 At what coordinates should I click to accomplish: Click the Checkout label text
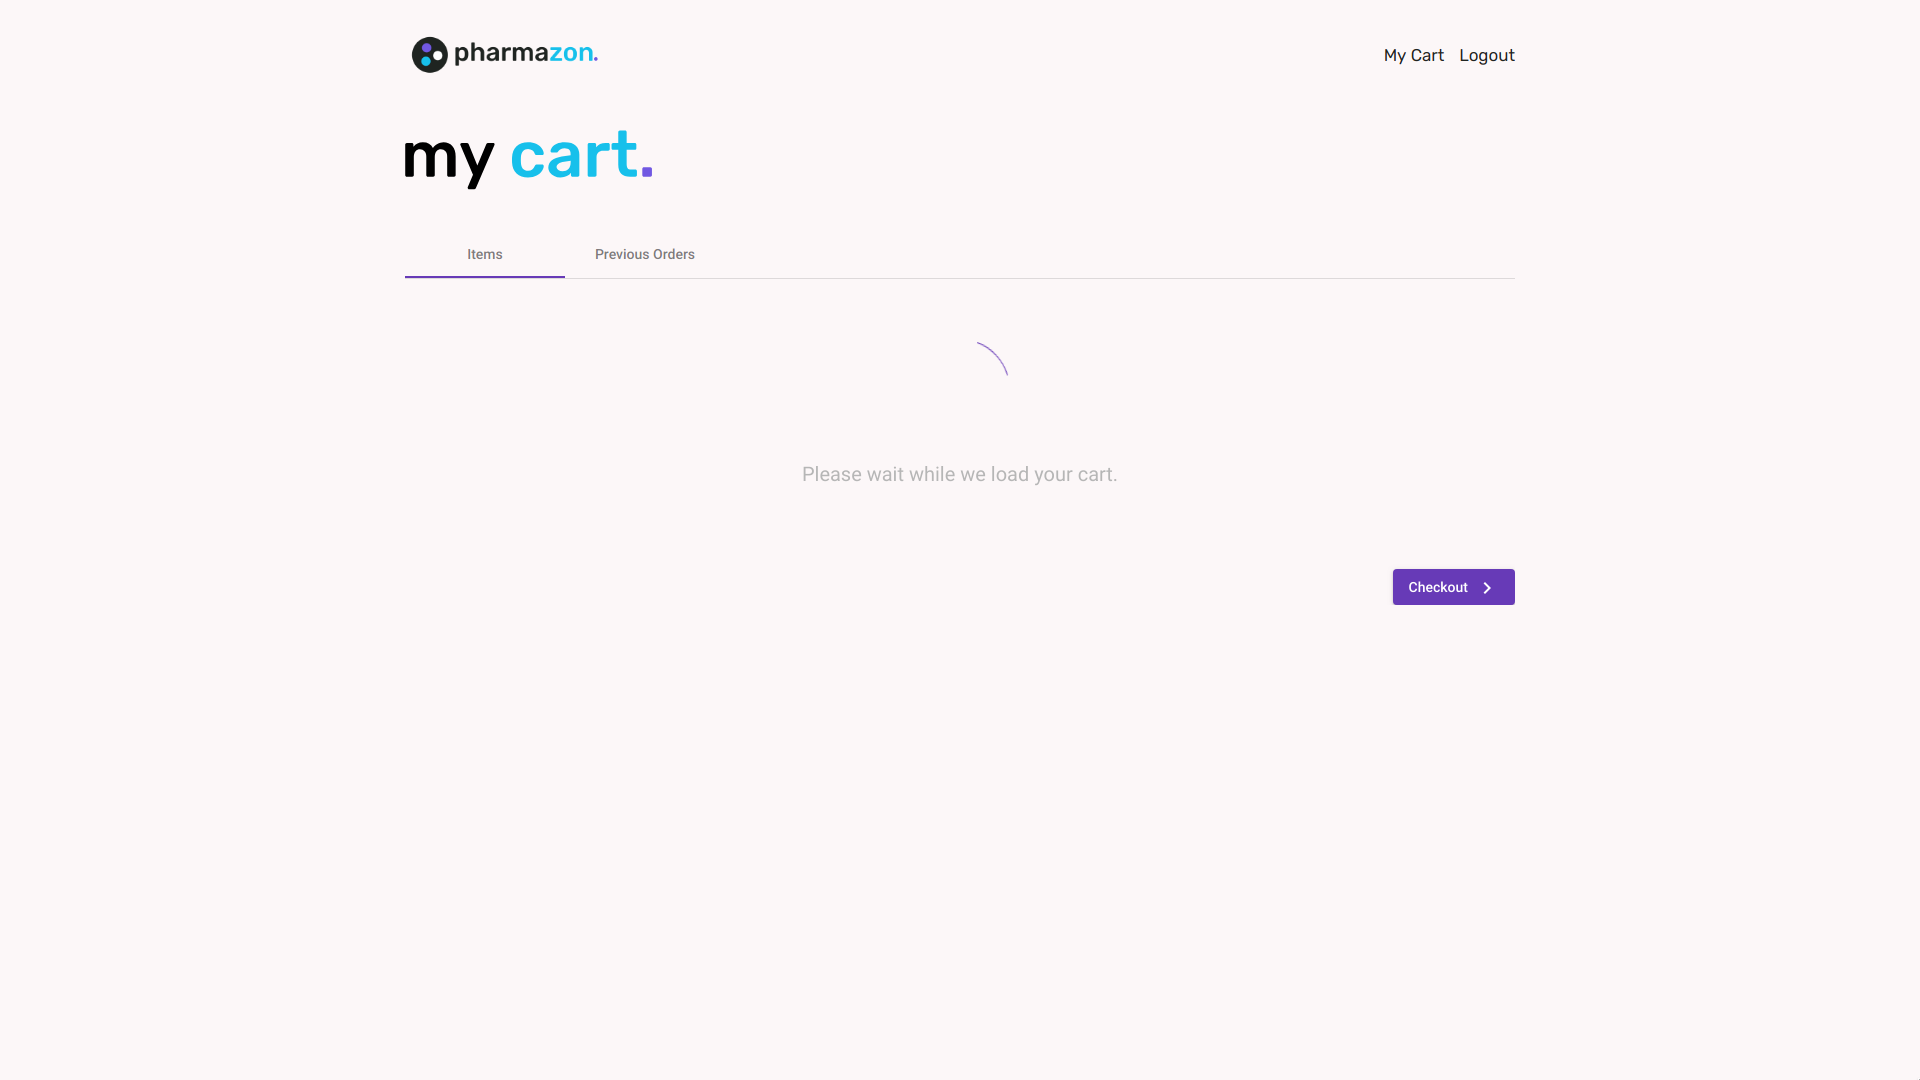coord(1437,588)
